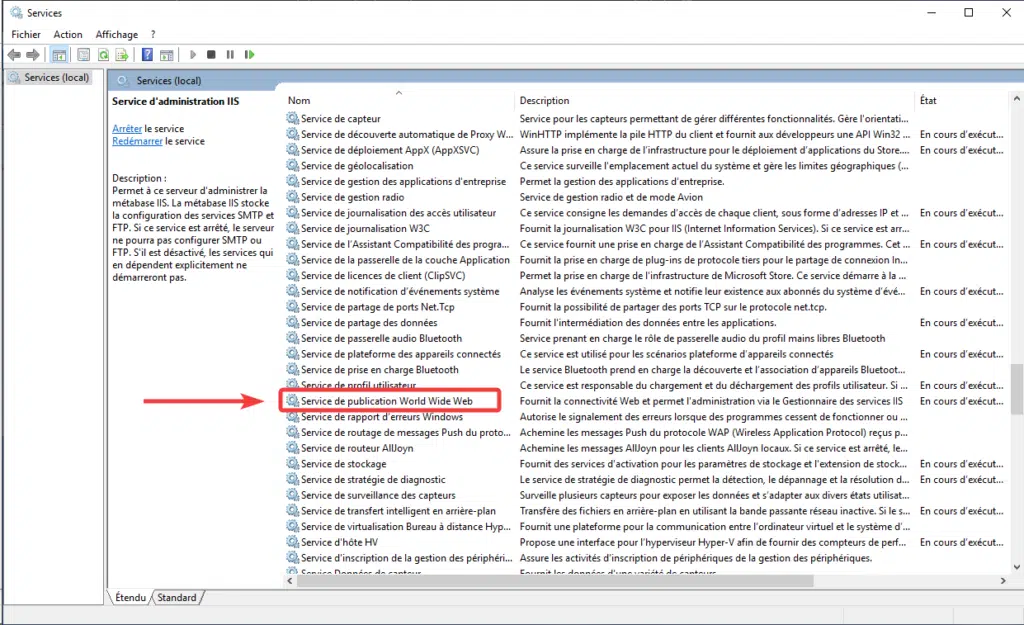Click the Services gear icon in title bar
This screenshot has height=625, width=1024.
coord(16,12)
